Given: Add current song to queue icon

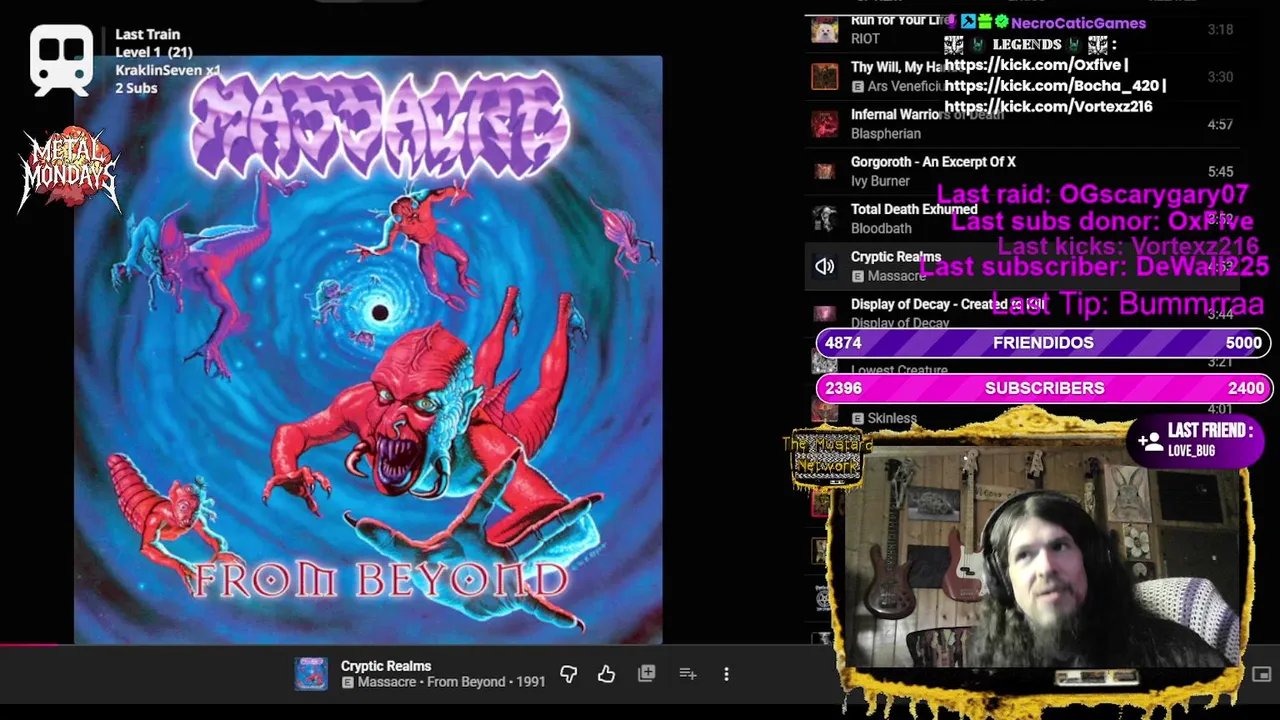Looking at the screenshot, I should coord(688,674).
